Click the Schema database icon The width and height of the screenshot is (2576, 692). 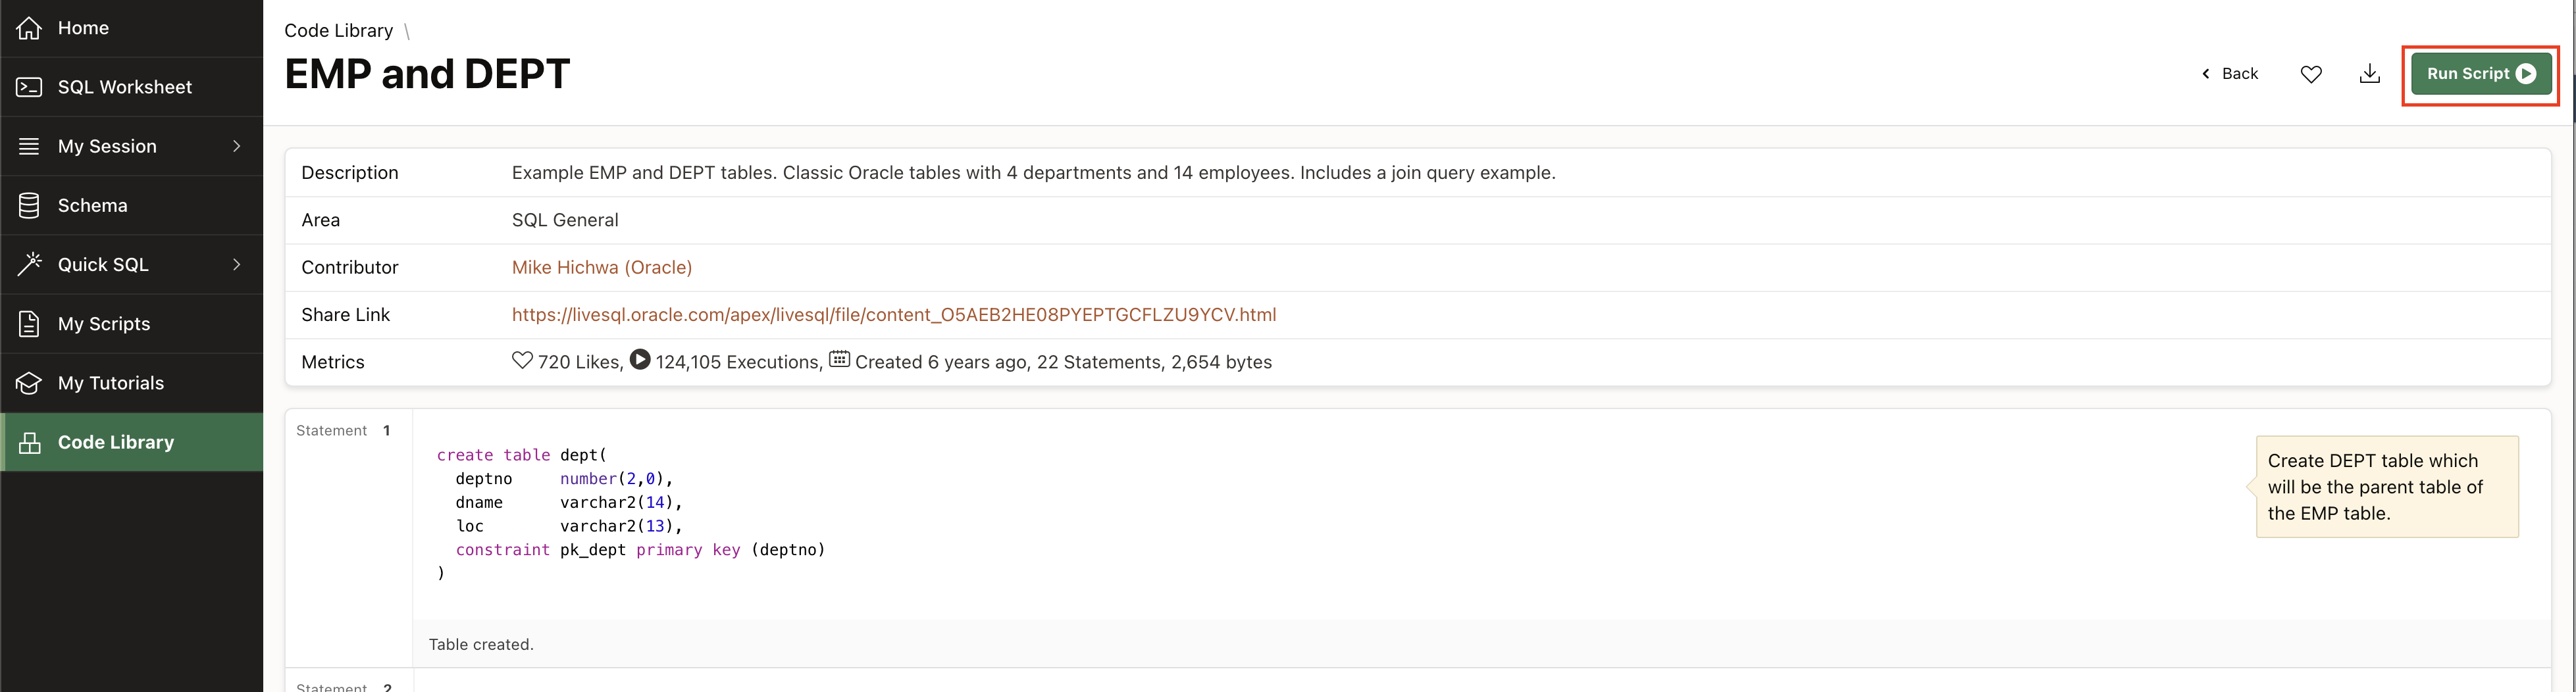[x=29, y=205]
